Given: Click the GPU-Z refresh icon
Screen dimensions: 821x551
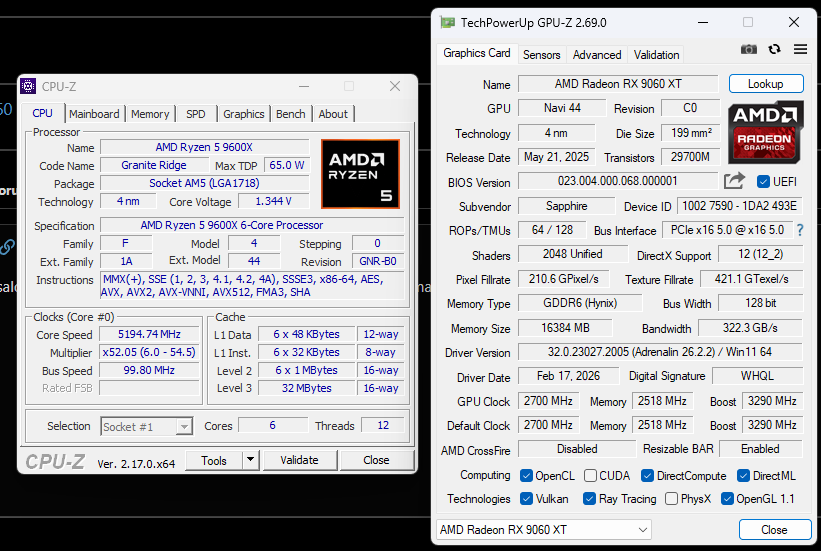Looking at the screenshot, I should pos(774,49).
